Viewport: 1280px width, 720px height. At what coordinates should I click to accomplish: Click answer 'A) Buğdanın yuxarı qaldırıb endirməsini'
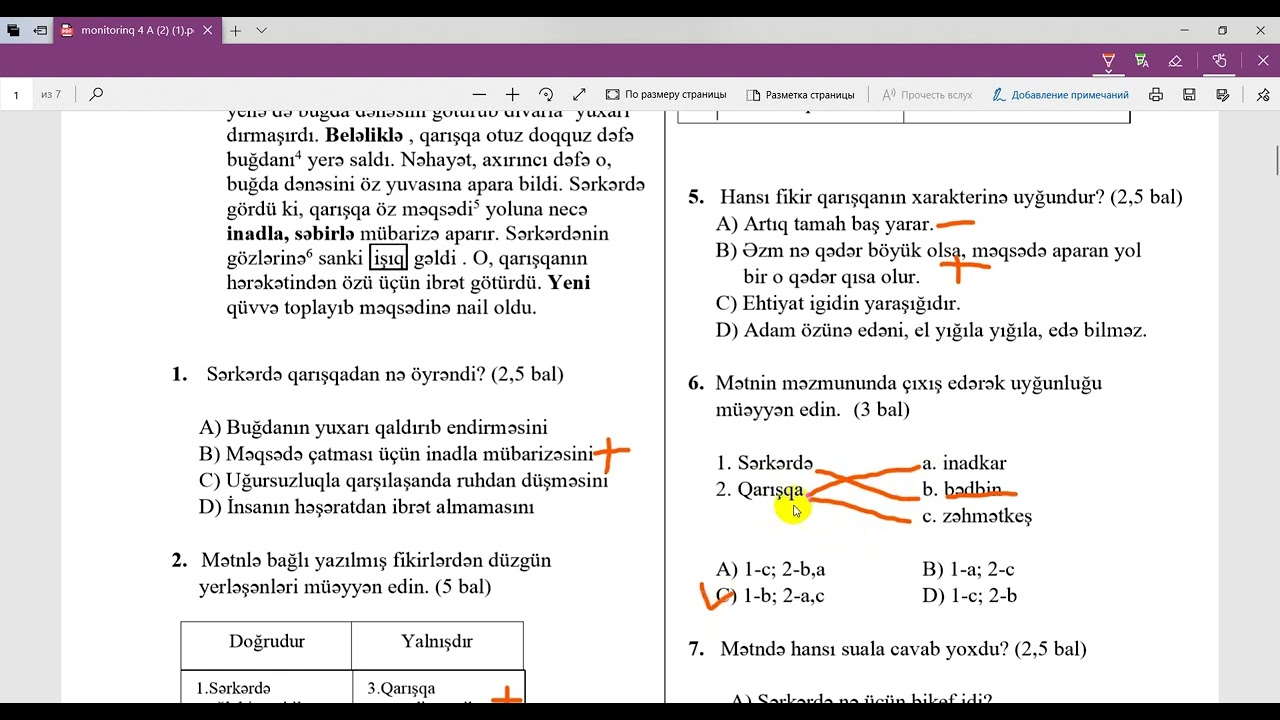point(373,427)
